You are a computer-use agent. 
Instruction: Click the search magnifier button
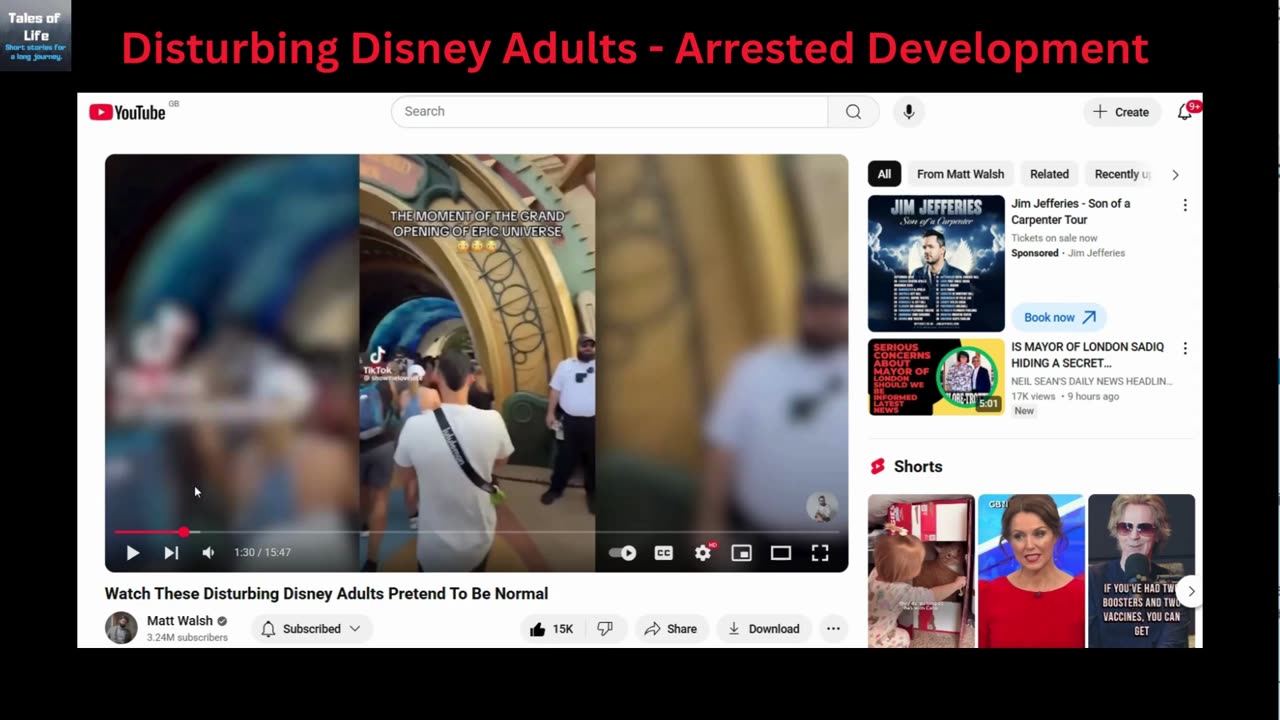[853, 112]
